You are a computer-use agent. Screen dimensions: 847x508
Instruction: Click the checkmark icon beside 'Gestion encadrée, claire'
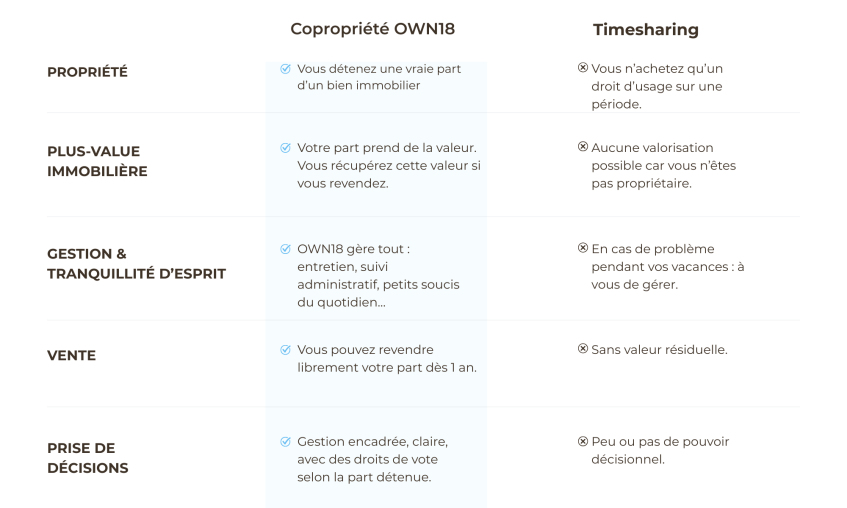286,441
